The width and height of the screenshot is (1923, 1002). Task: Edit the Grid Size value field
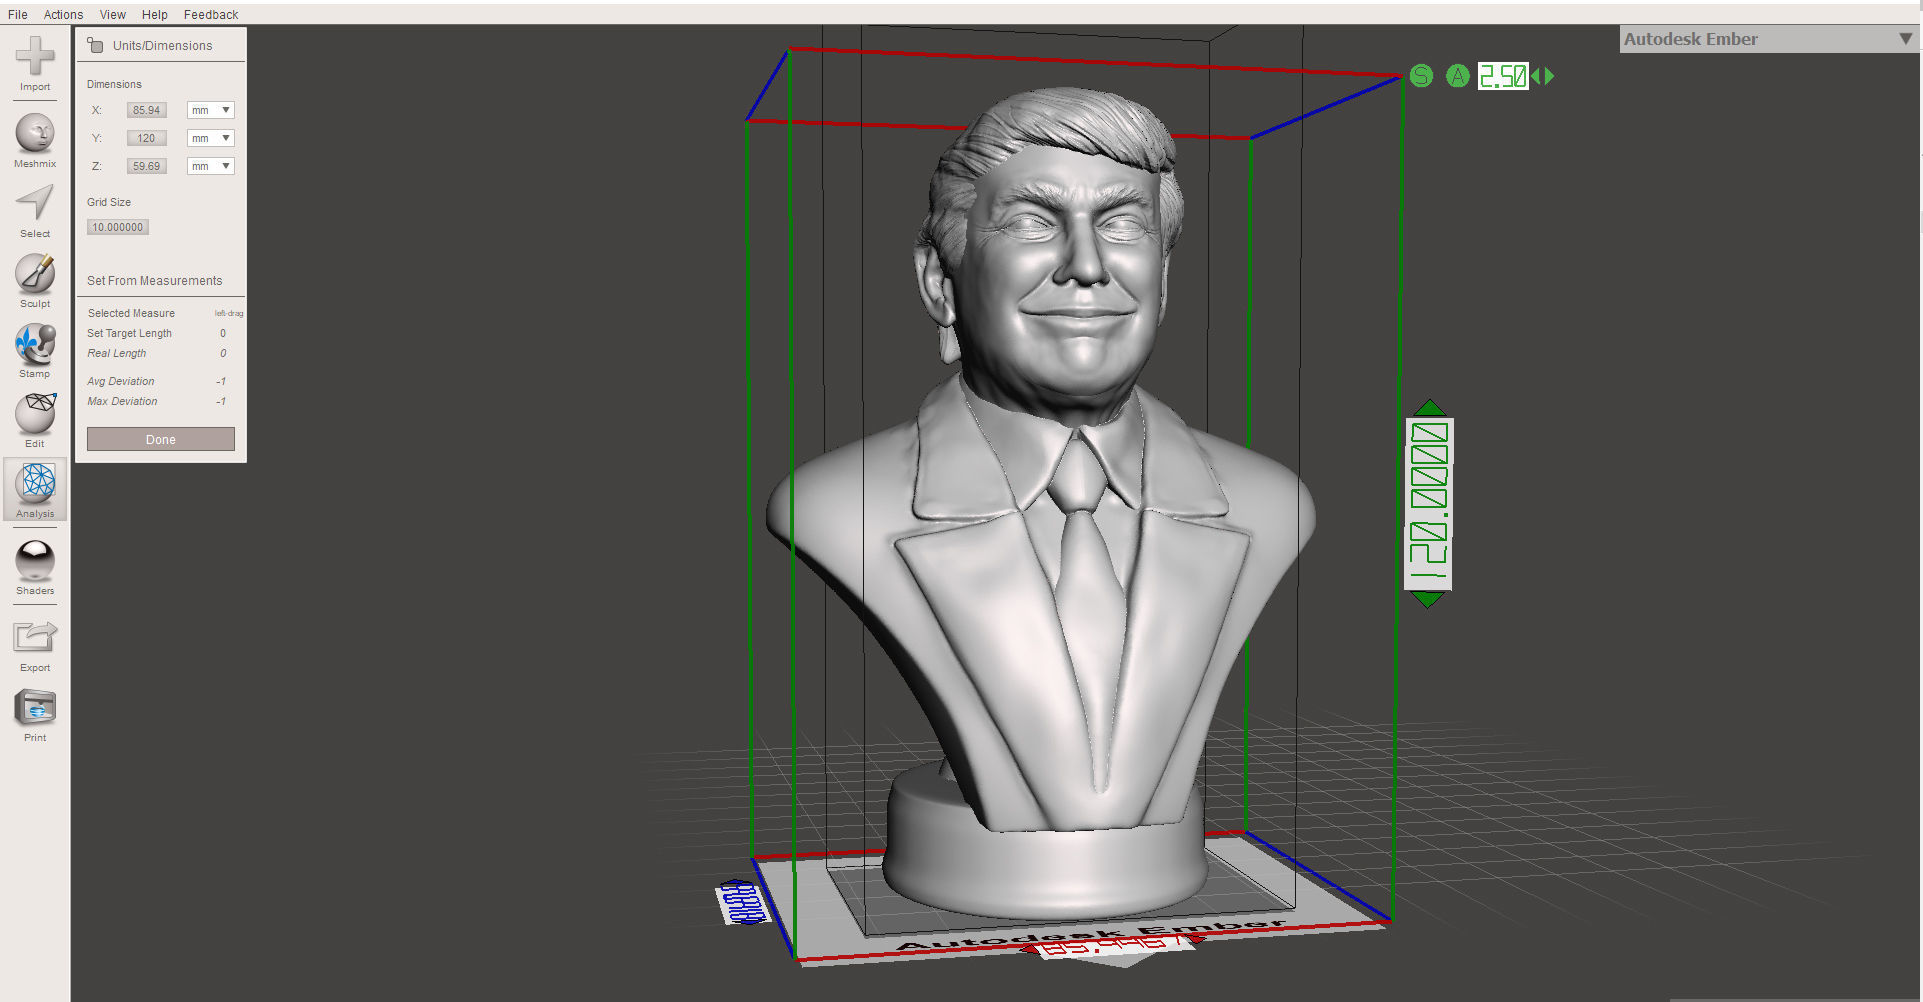[x=117, y=227]
